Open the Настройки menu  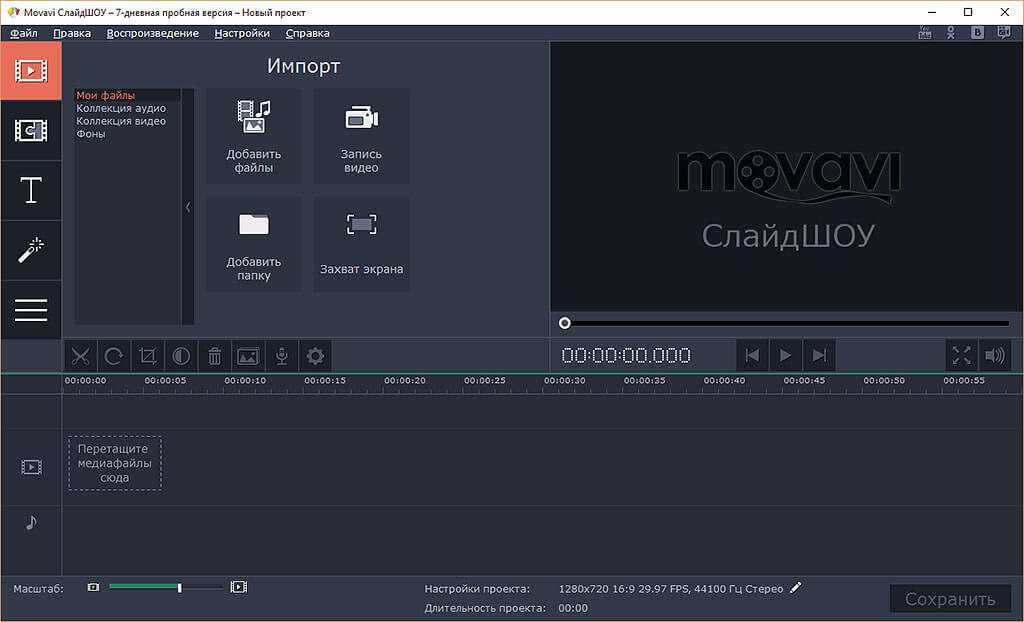(x=242, y=33)
